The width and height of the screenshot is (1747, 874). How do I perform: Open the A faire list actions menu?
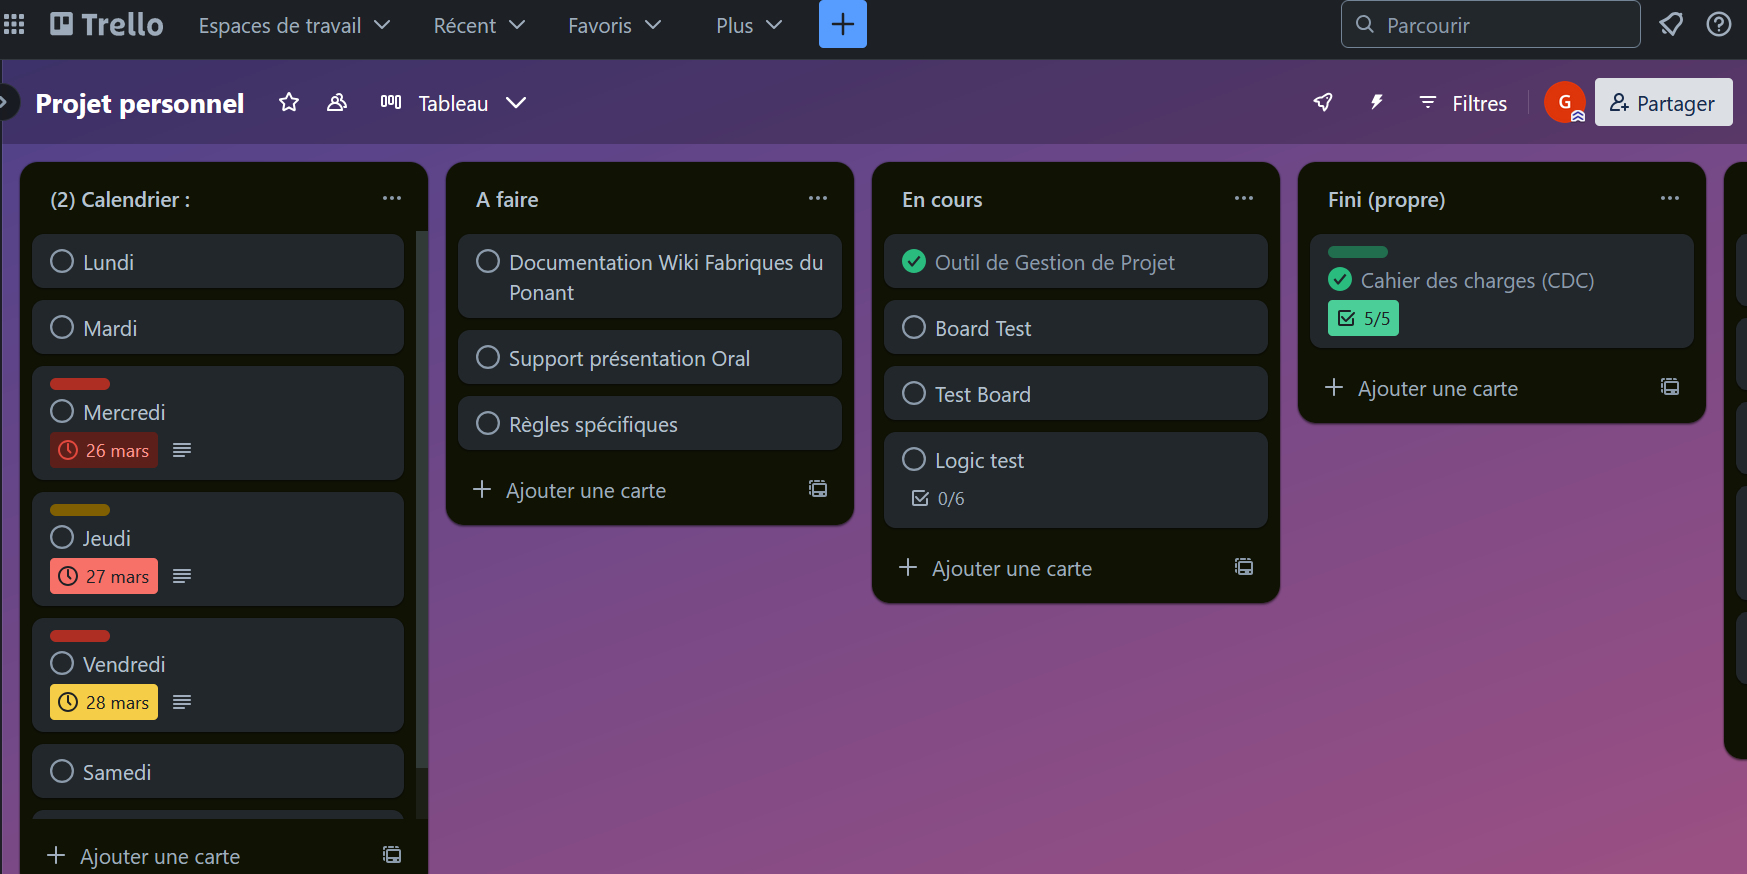click(x=817, y=199)
